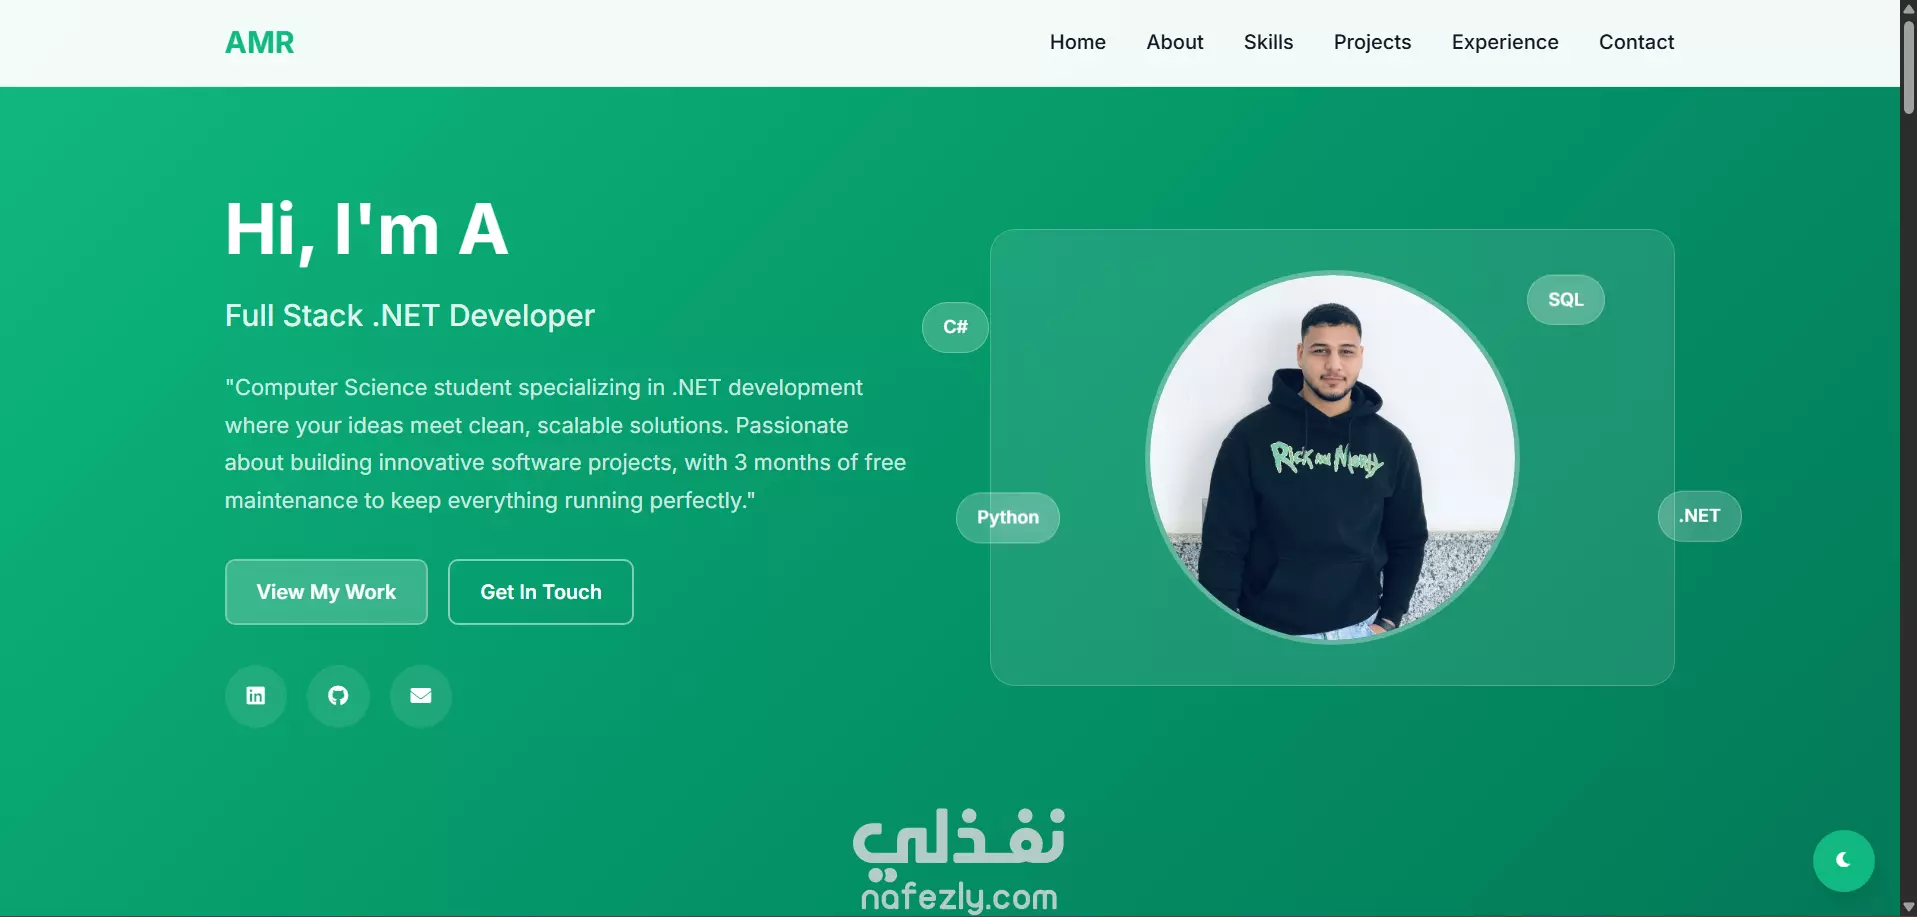Viewport: 1917px width, 917px height.
Task: Open the Projects nav link
Action: pyautogui.click(x=1372, y=42)
